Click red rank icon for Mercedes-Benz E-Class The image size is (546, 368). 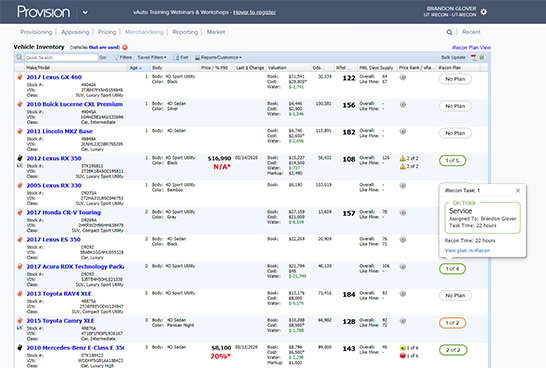coord(403,356)
